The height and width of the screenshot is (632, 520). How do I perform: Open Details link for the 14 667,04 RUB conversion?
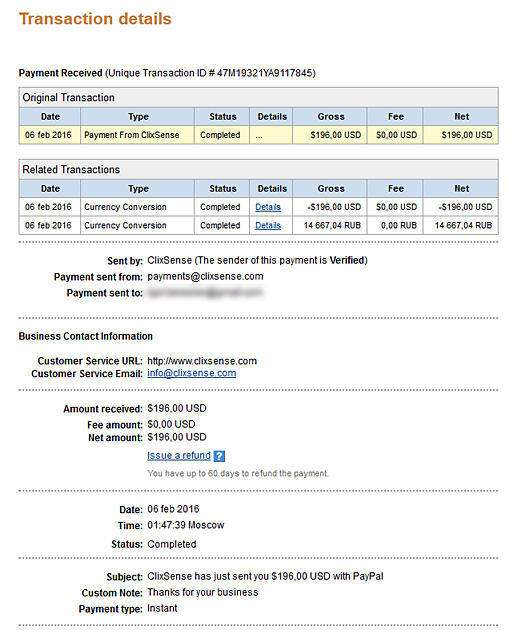point(268,225)
